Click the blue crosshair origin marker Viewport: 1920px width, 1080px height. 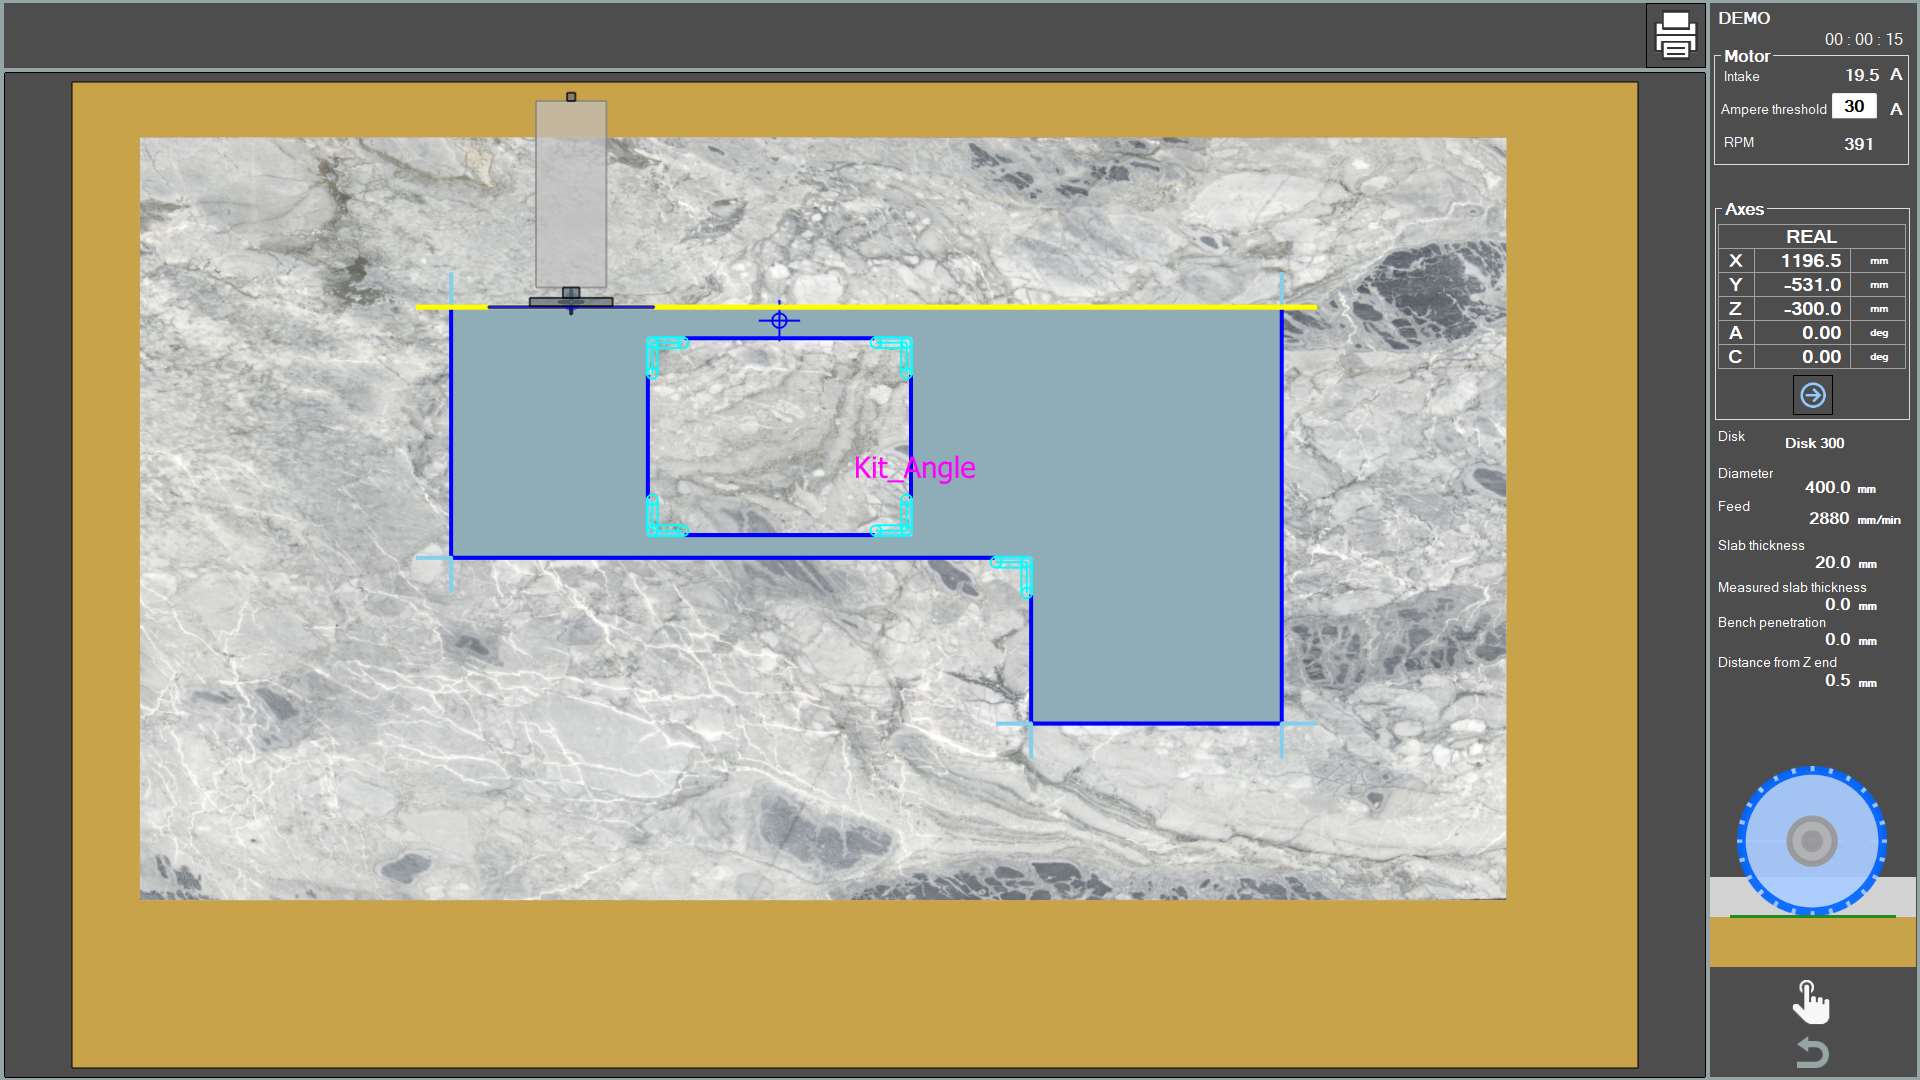[x=779, y=321]
